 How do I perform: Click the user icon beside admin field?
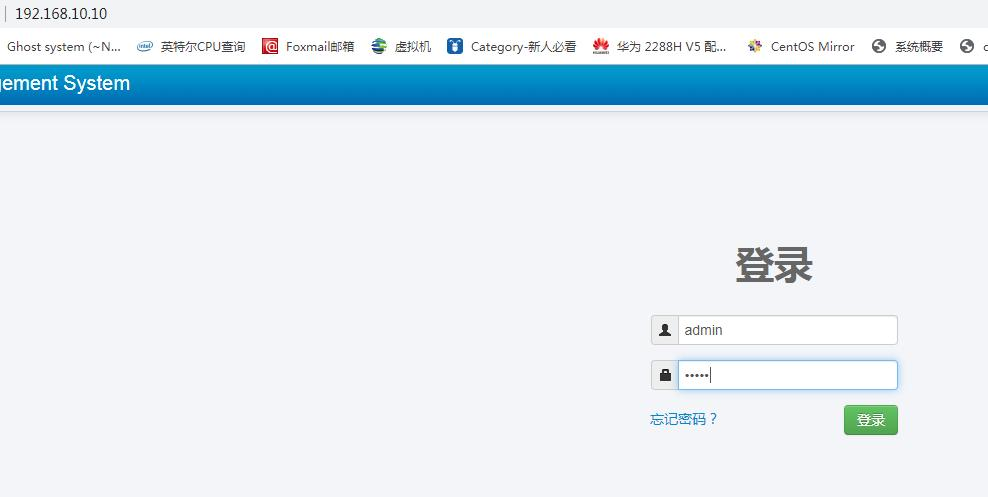coord(665,330)
